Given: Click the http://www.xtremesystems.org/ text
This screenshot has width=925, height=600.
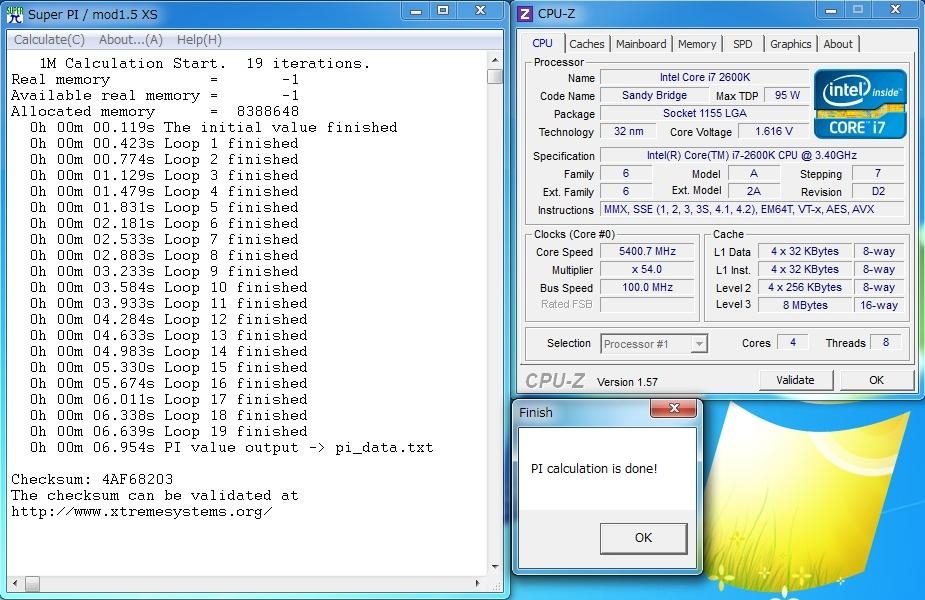Looking at the screenshot, I should coord(142,512).
